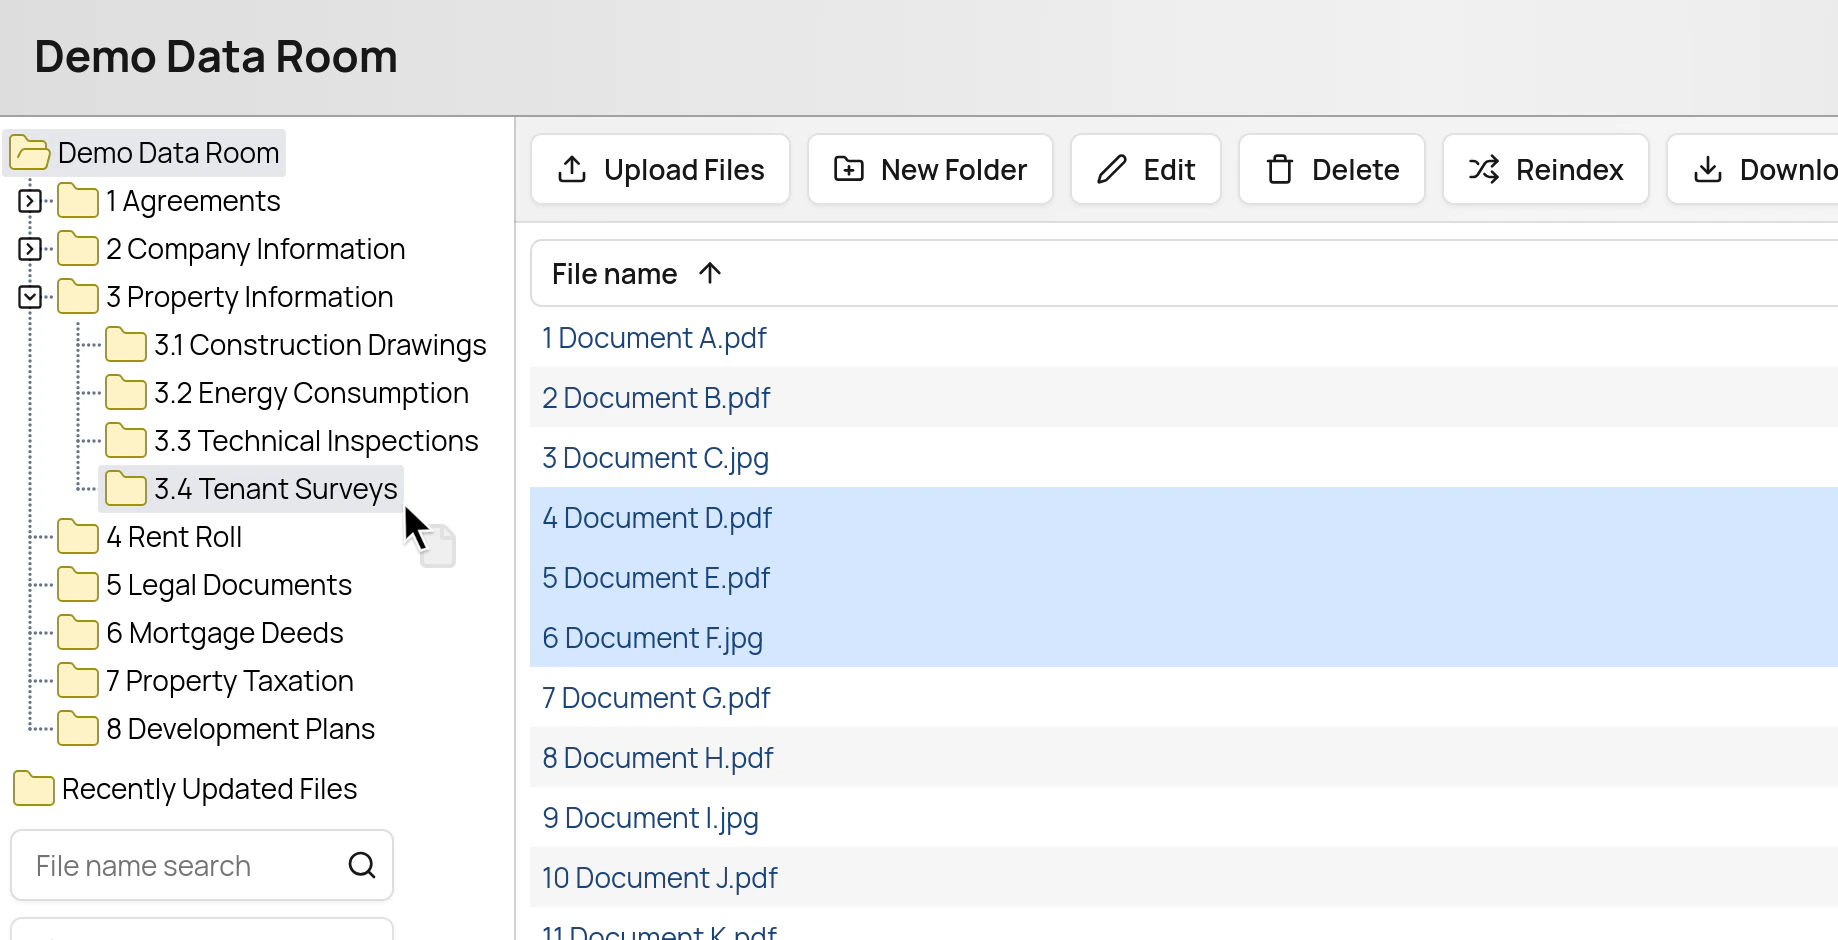
Task: Open 1 Document A.pdf
Action: [654, 337]
